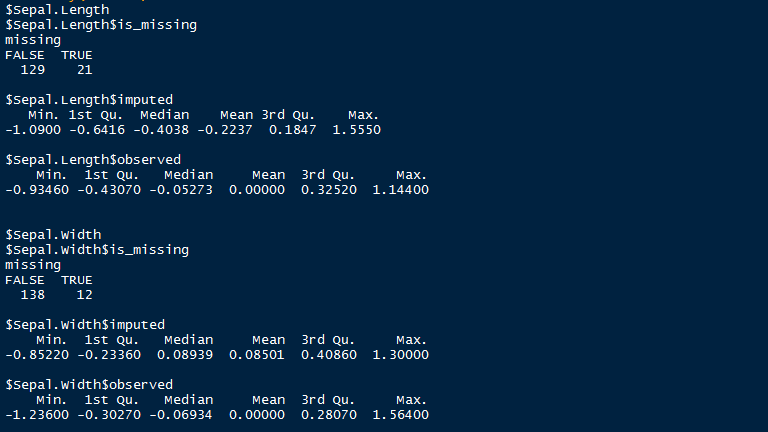
Task: Click the FALSE count 138
Action: pos(33,295)
